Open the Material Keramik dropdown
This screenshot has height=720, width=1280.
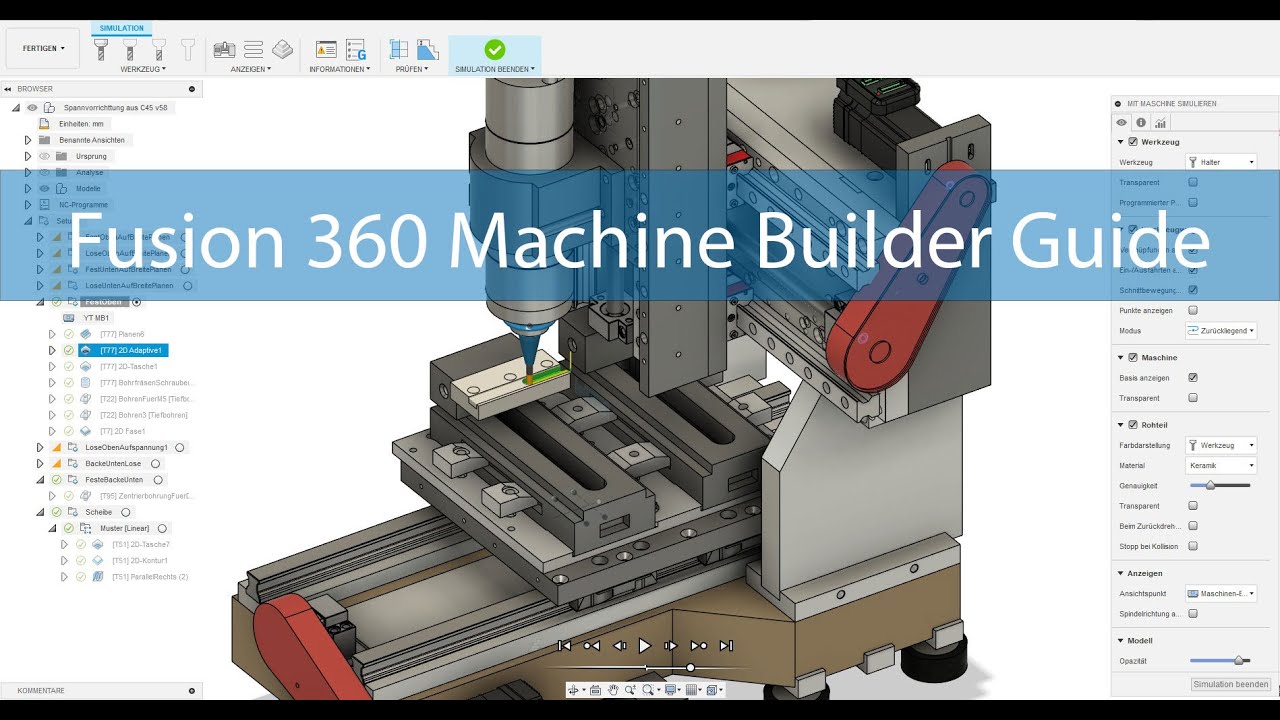tap(1221, 465)
